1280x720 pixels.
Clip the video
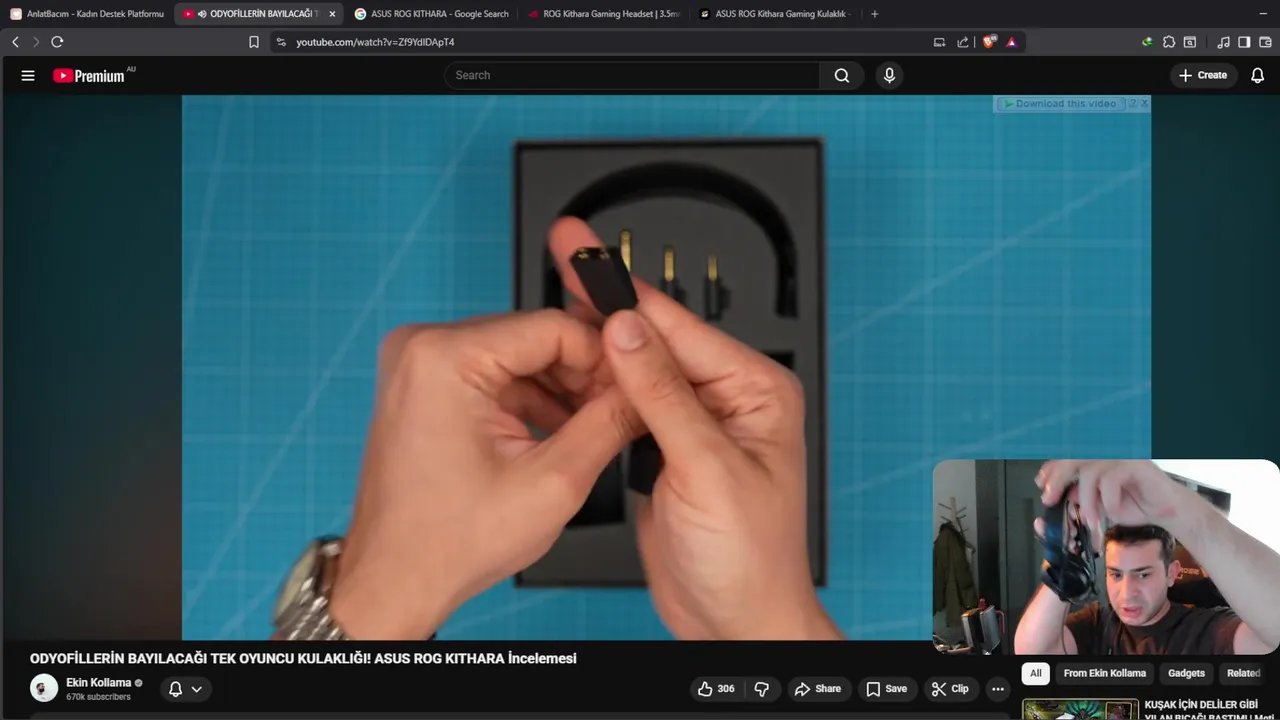point(950,689)
